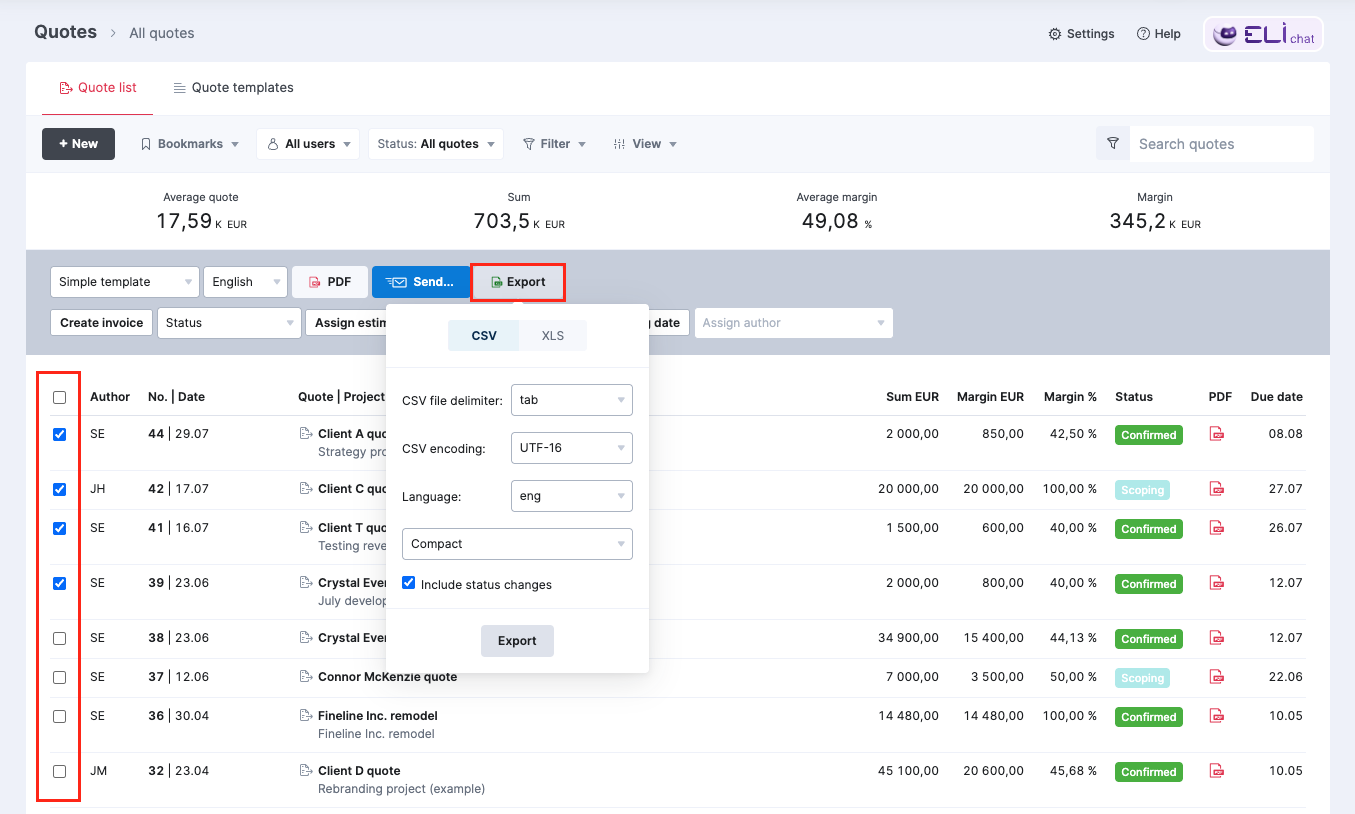The width and height of the screenshot is (1355, 814).
Task: Uncheck the checkbox for quote 42
Action: coord(59,490)
